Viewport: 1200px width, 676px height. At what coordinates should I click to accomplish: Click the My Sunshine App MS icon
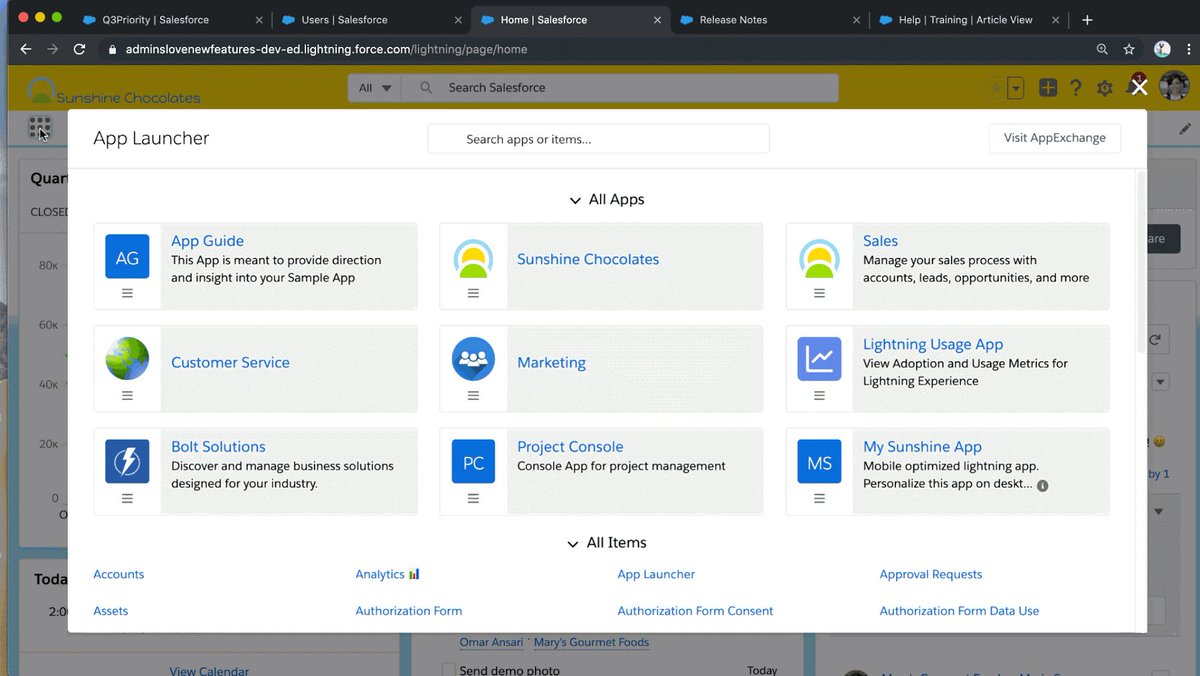pyautogui.click(x=819, y=462)
